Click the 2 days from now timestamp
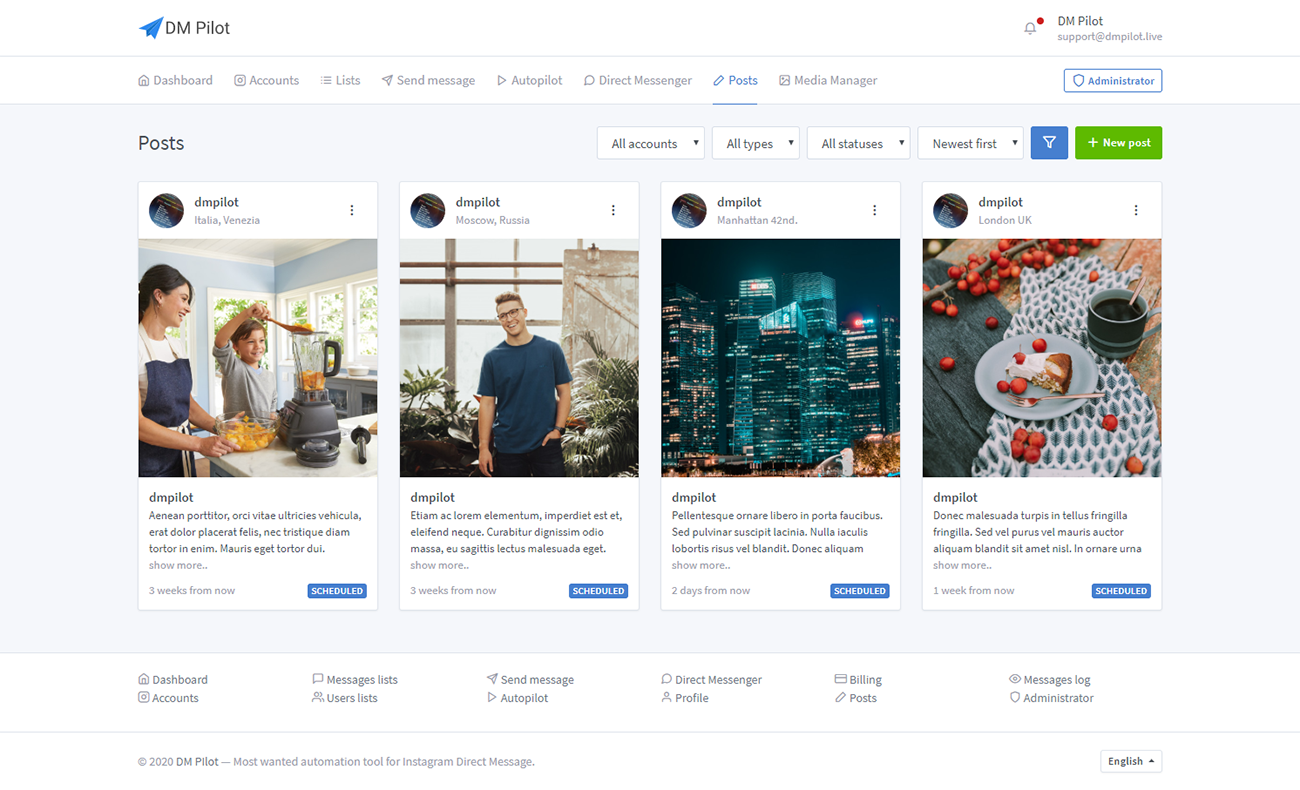Image resolution: width=1300 pixels, height=790 pixels. click(x=711, y=591)
